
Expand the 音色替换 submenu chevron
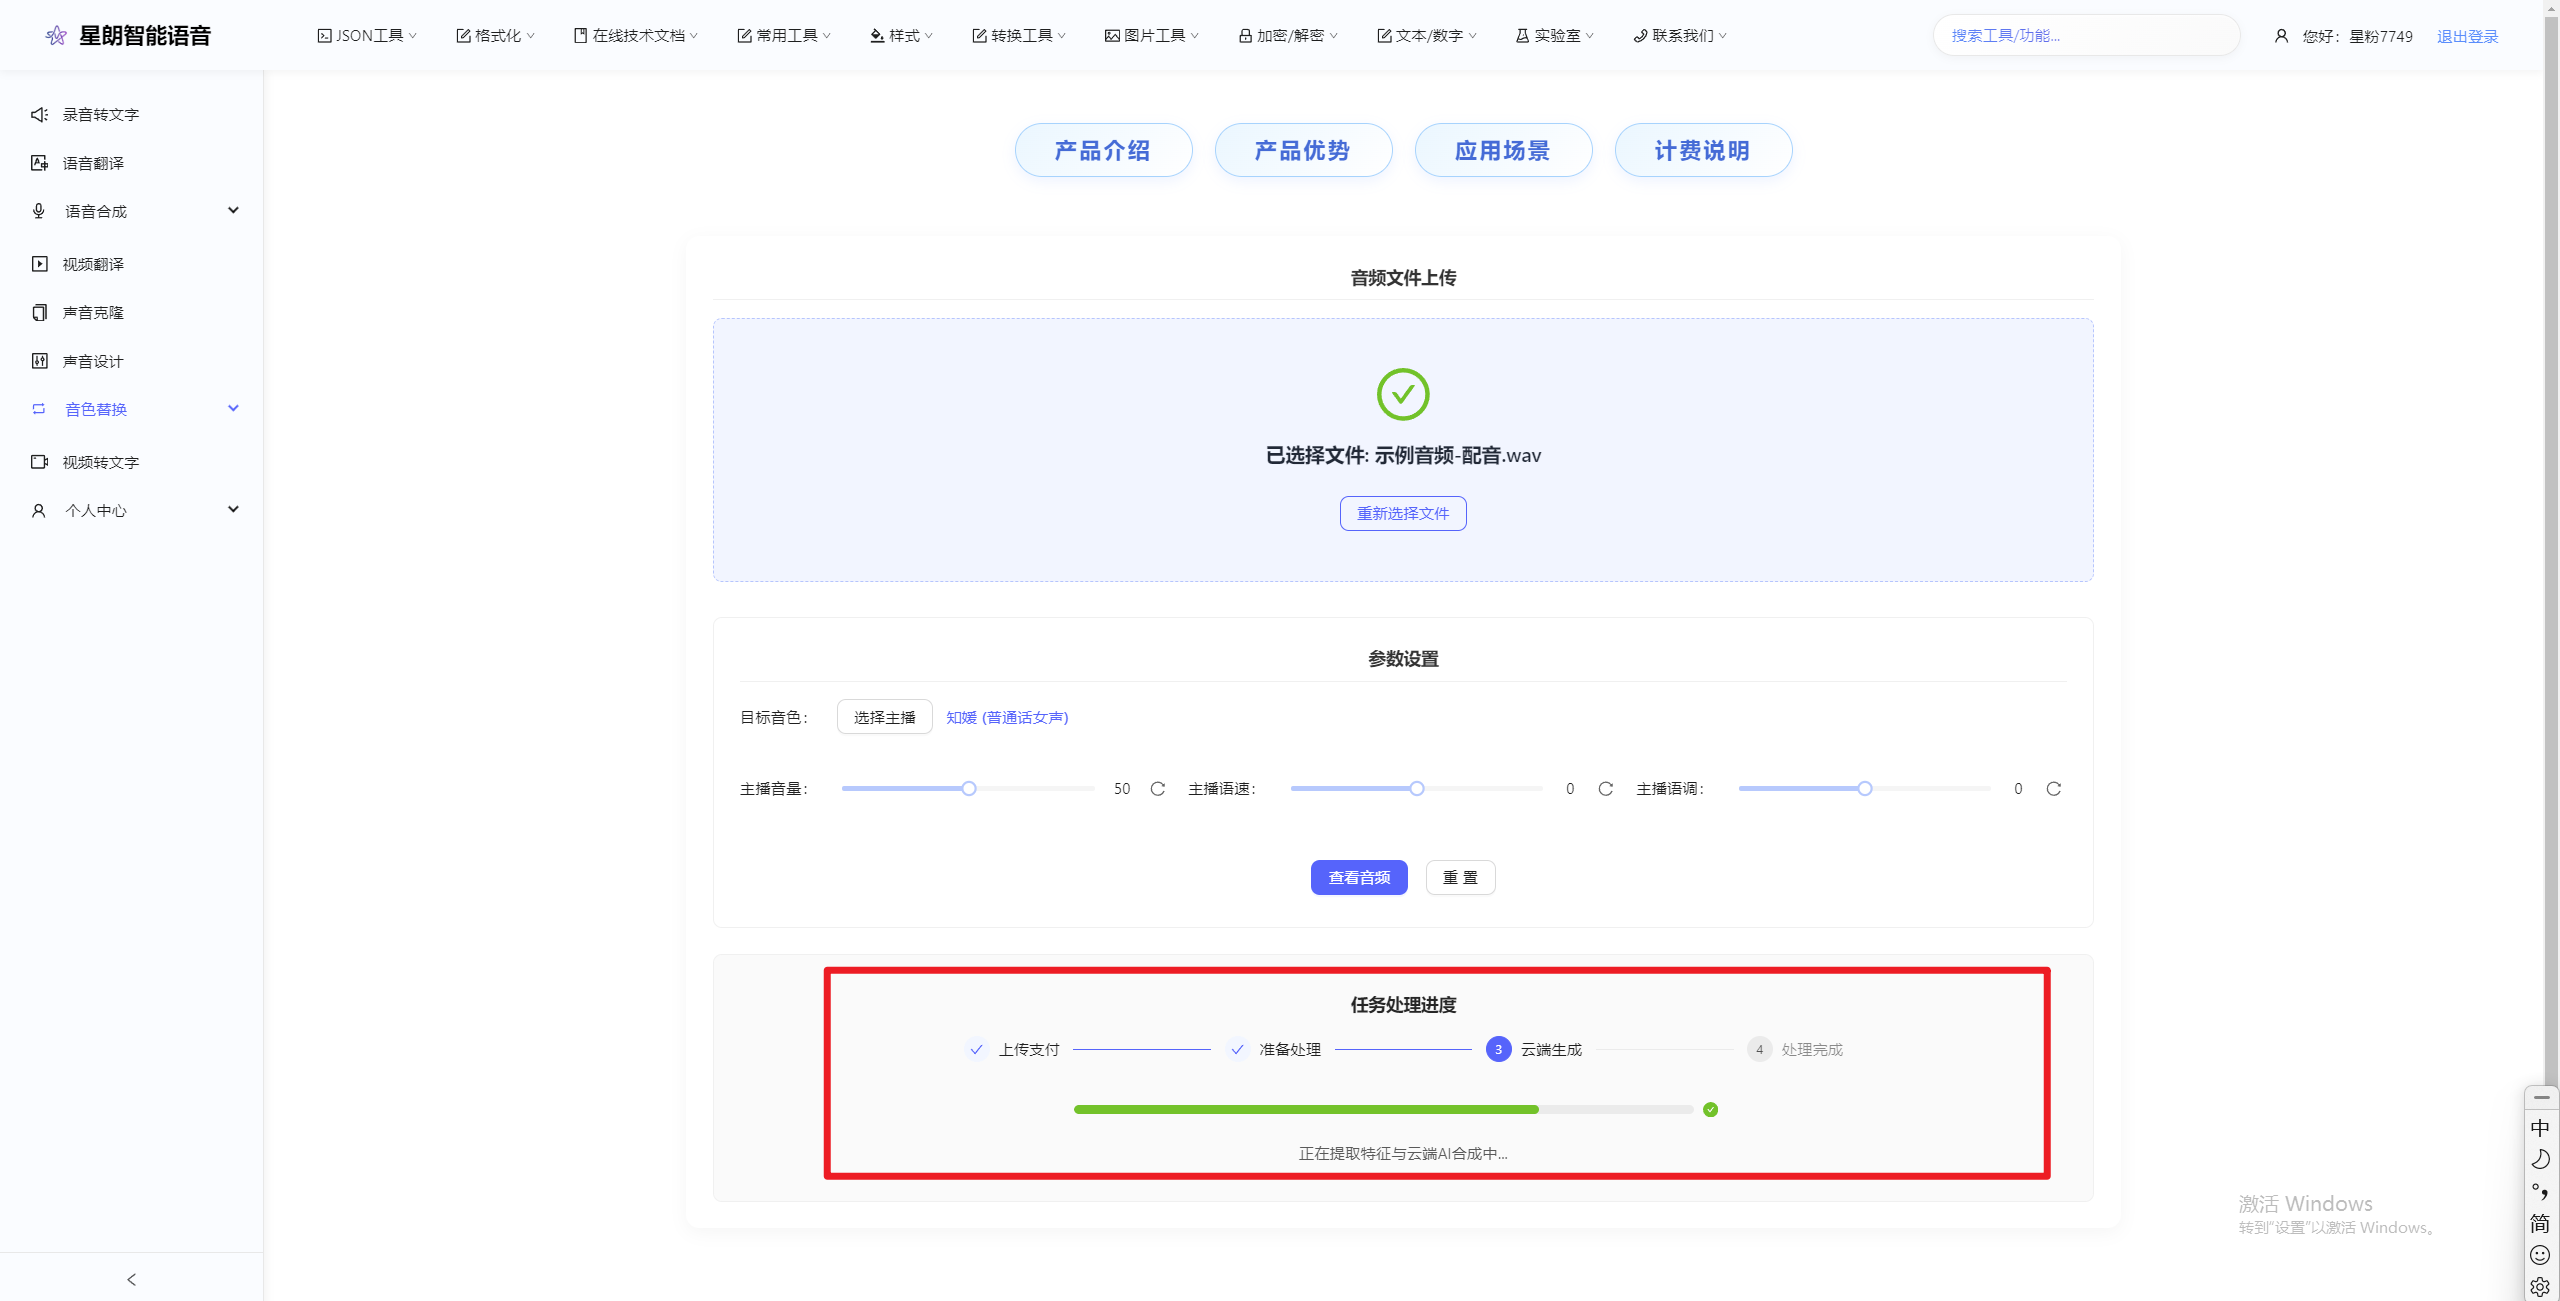(233, 409)
